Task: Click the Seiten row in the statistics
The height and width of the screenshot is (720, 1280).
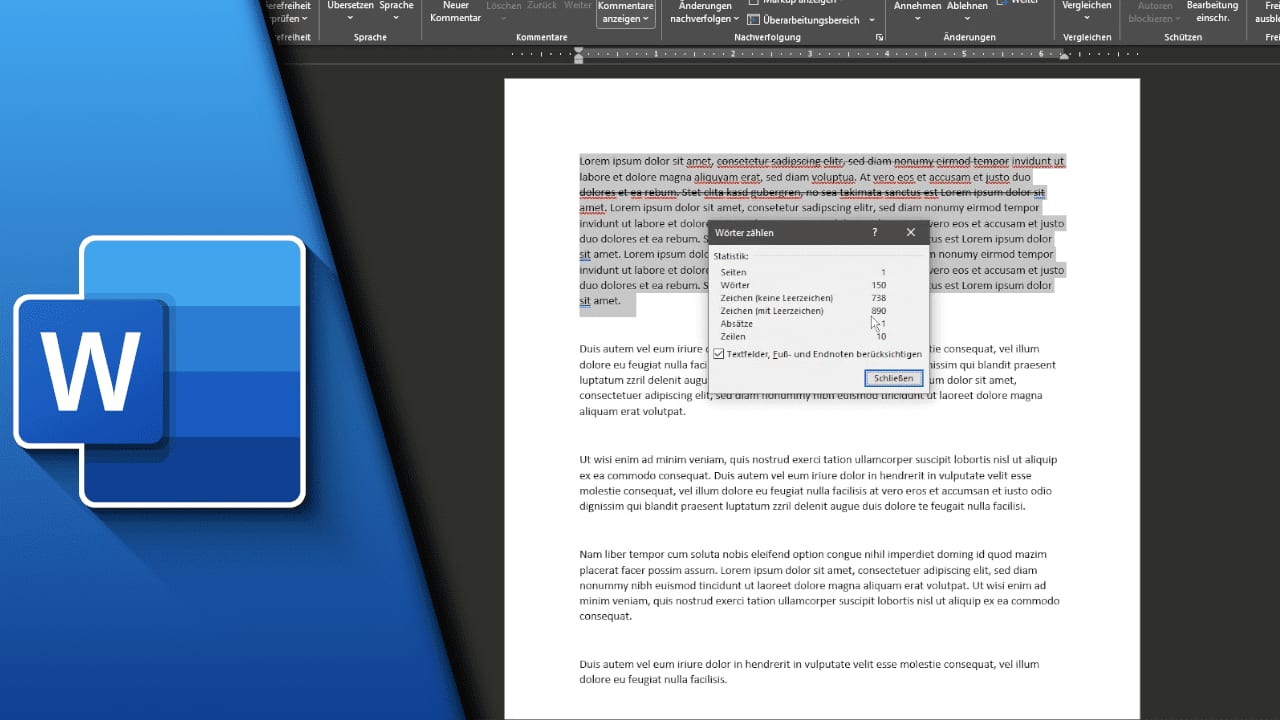Action: tap(803, 272)
